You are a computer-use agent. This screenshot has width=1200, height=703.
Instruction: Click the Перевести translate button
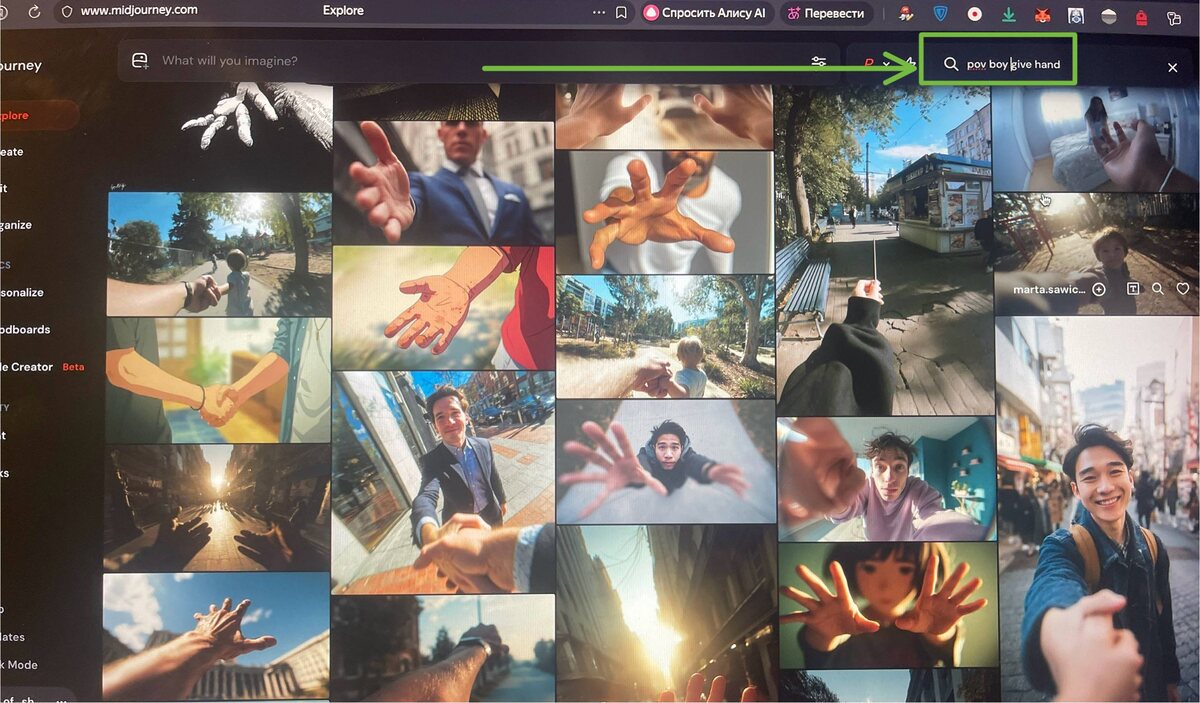(826, 13)
